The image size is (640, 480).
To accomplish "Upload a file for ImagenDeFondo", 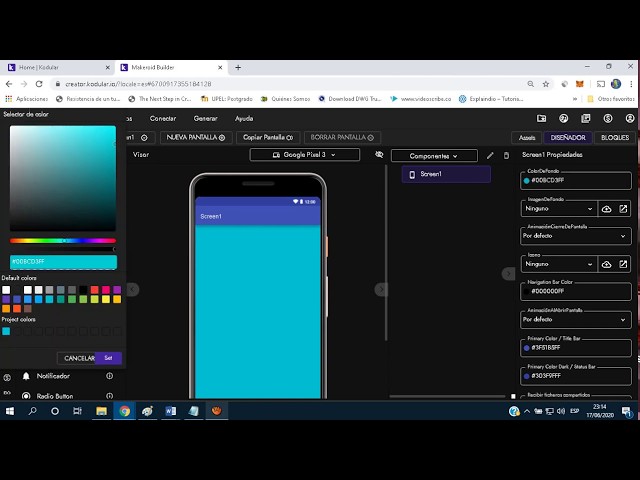I will (607, 209).
